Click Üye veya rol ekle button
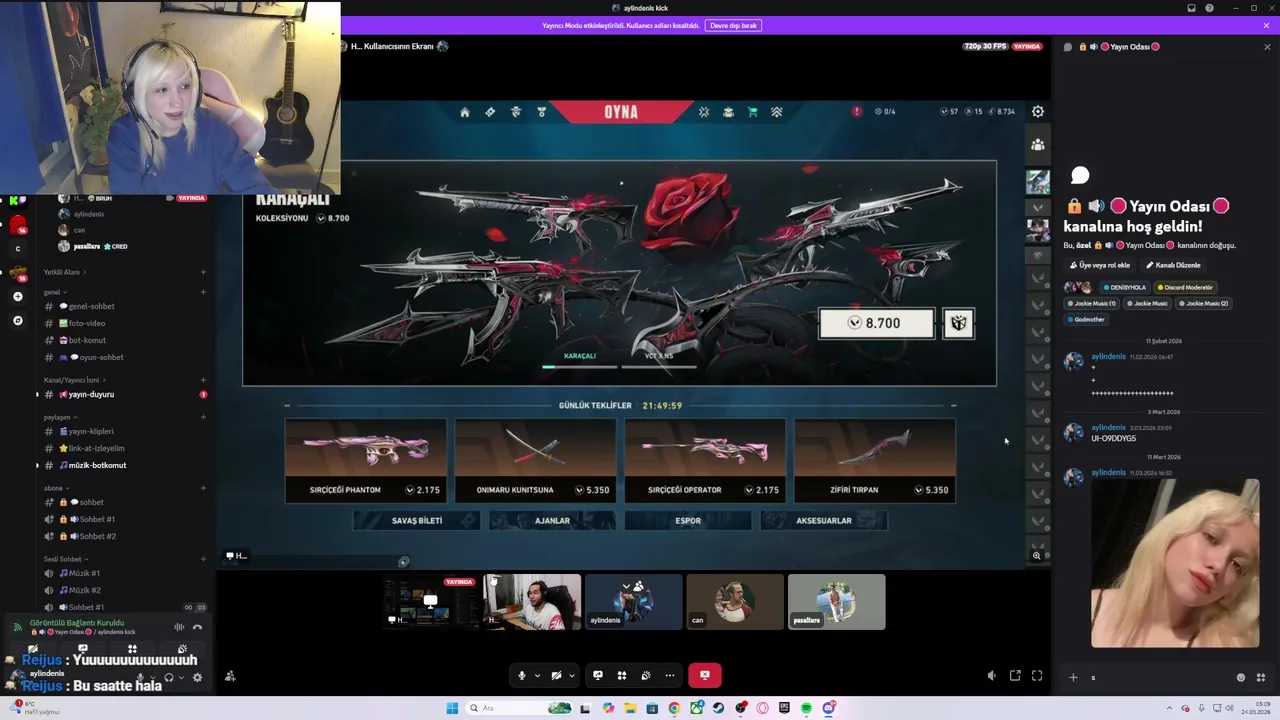 [x=1101, y=265]
